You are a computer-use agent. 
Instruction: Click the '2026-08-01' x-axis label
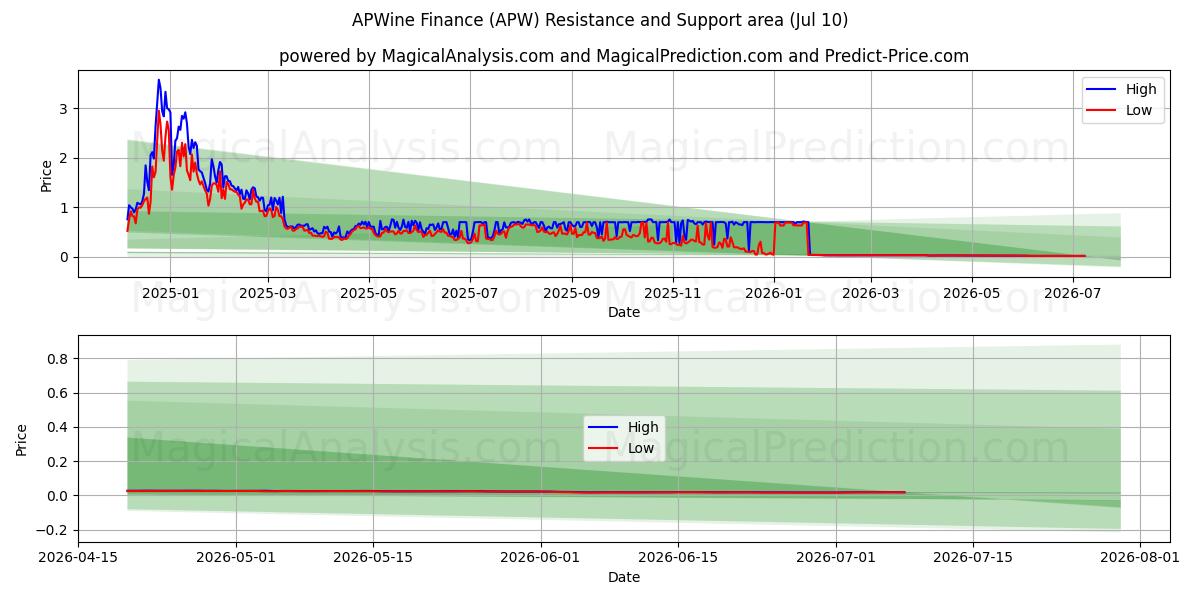point(1138,558)
